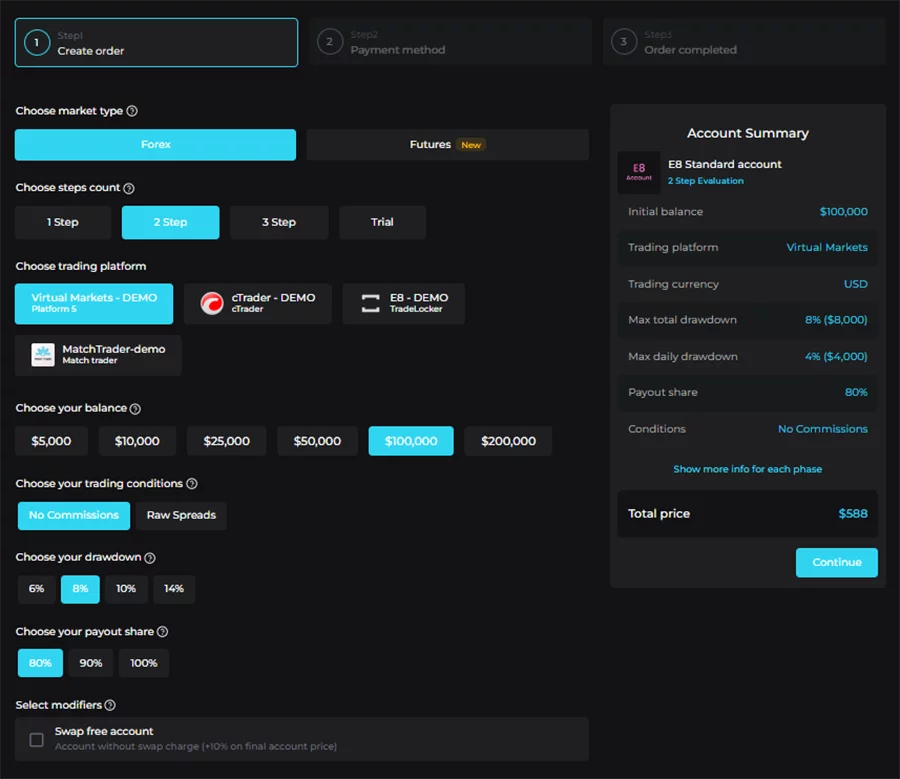
Task: Set drawdown to 10%
Action: coord(126,589)
